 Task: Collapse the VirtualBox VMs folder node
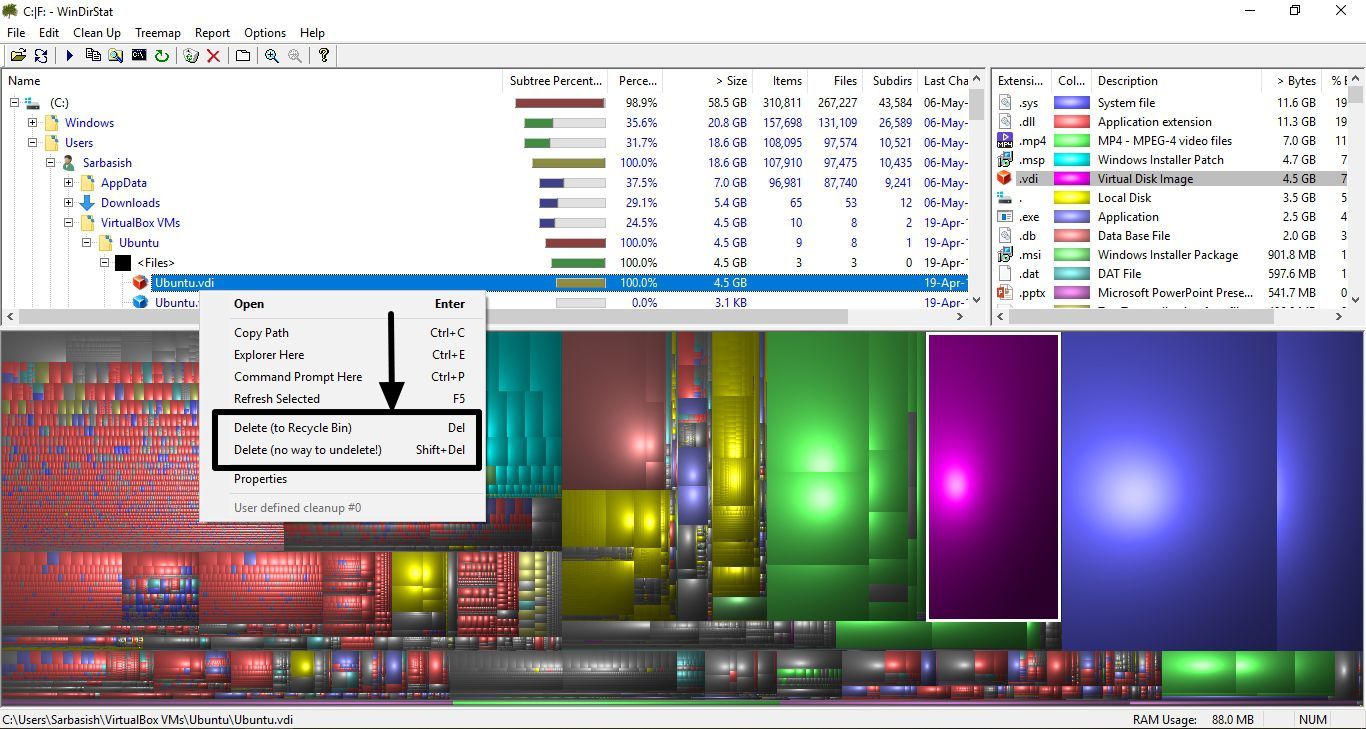click(69, 223)
